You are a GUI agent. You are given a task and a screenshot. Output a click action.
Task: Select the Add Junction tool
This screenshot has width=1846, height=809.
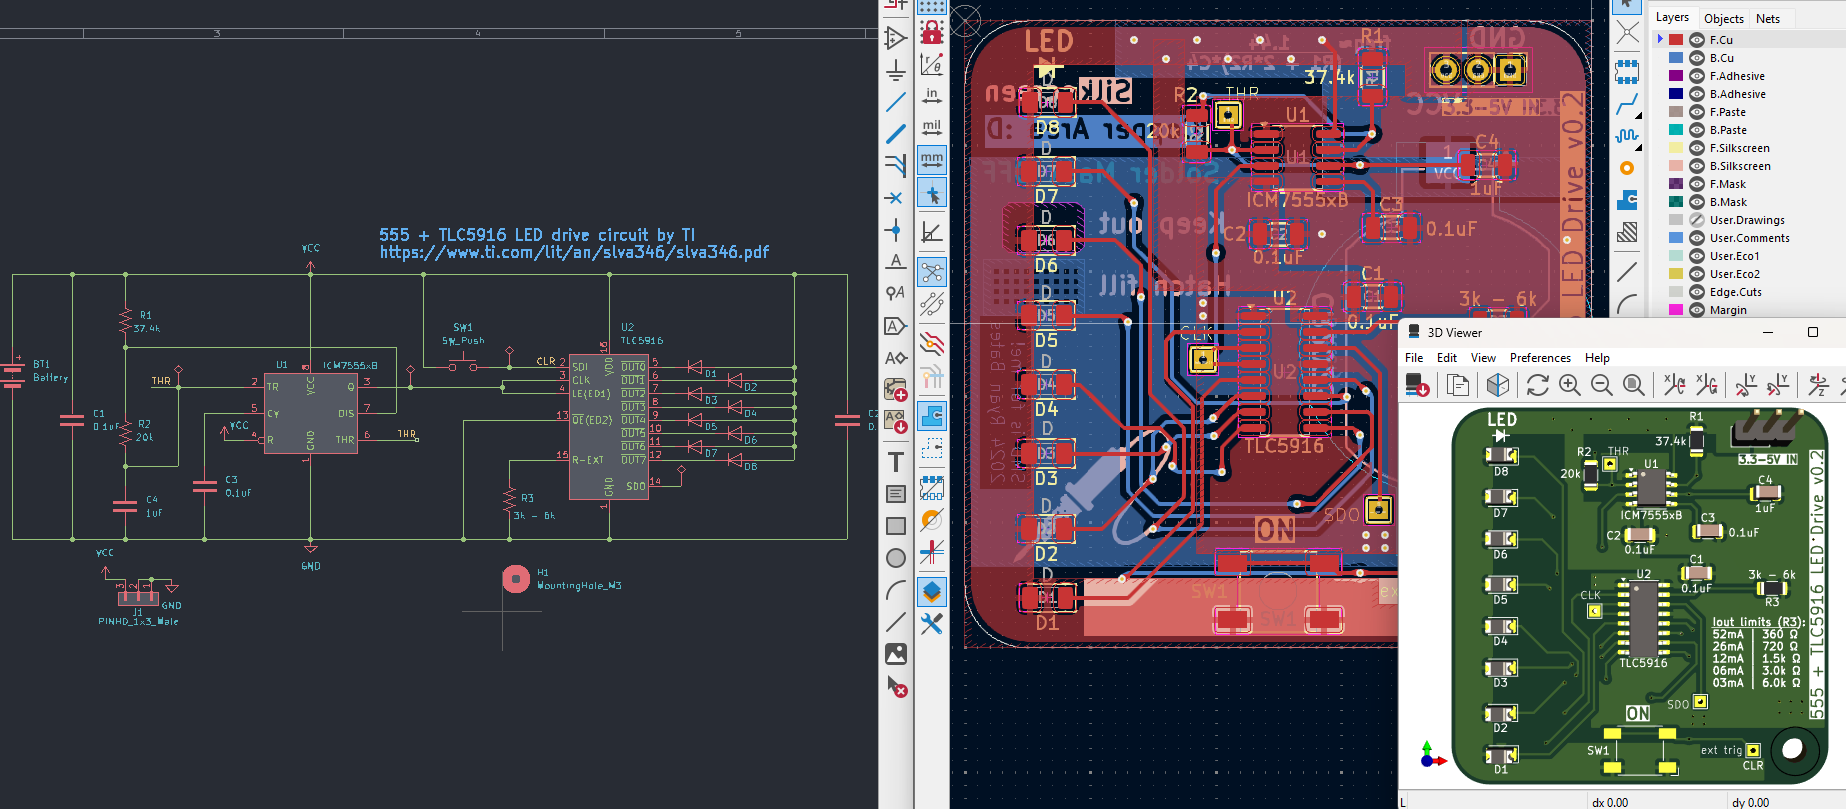[x=896, y=230]
